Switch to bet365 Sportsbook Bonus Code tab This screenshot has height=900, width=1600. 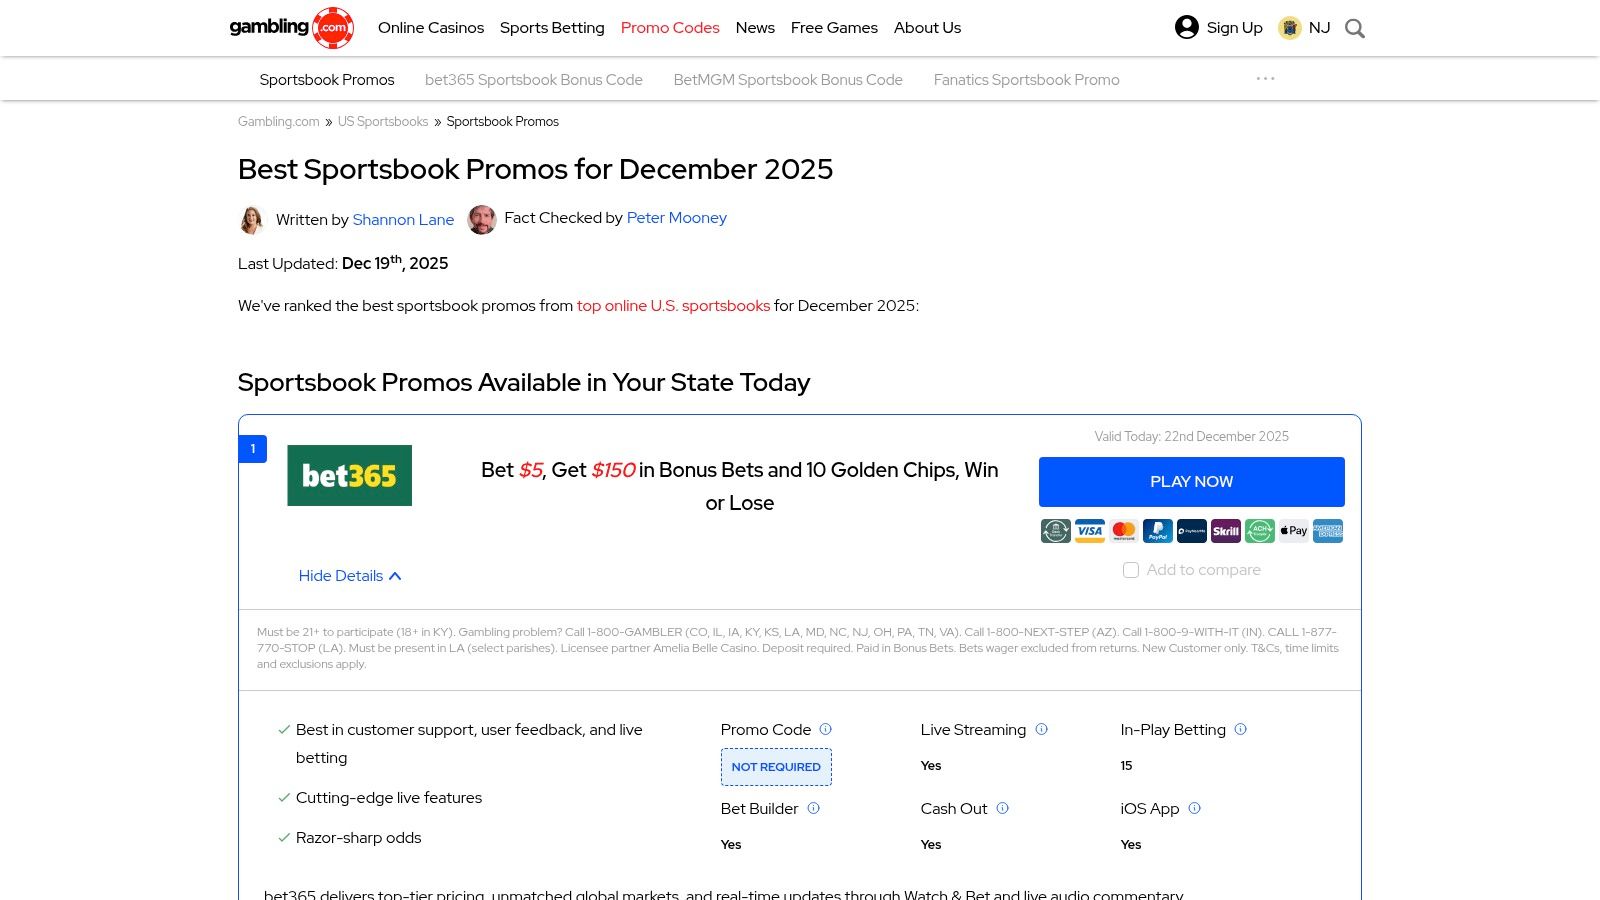pos(534,80)
